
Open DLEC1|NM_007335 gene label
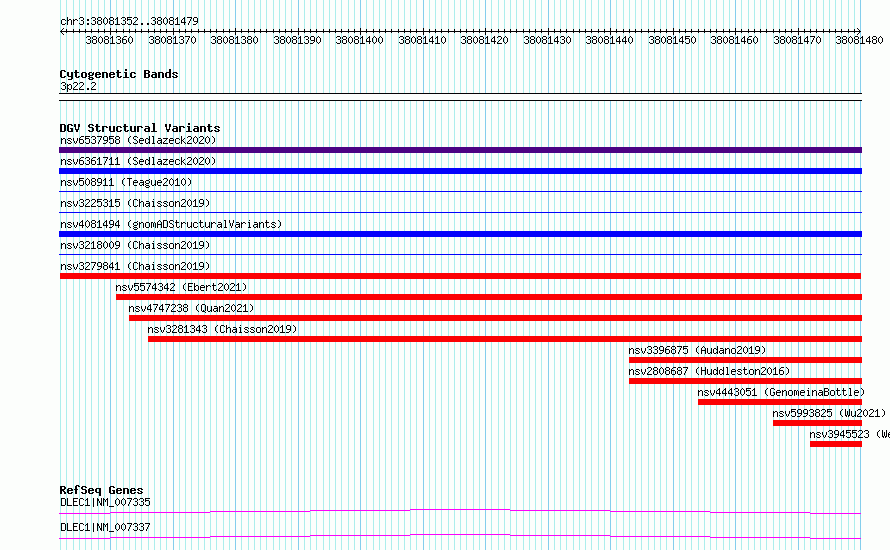tap(105, 502)
